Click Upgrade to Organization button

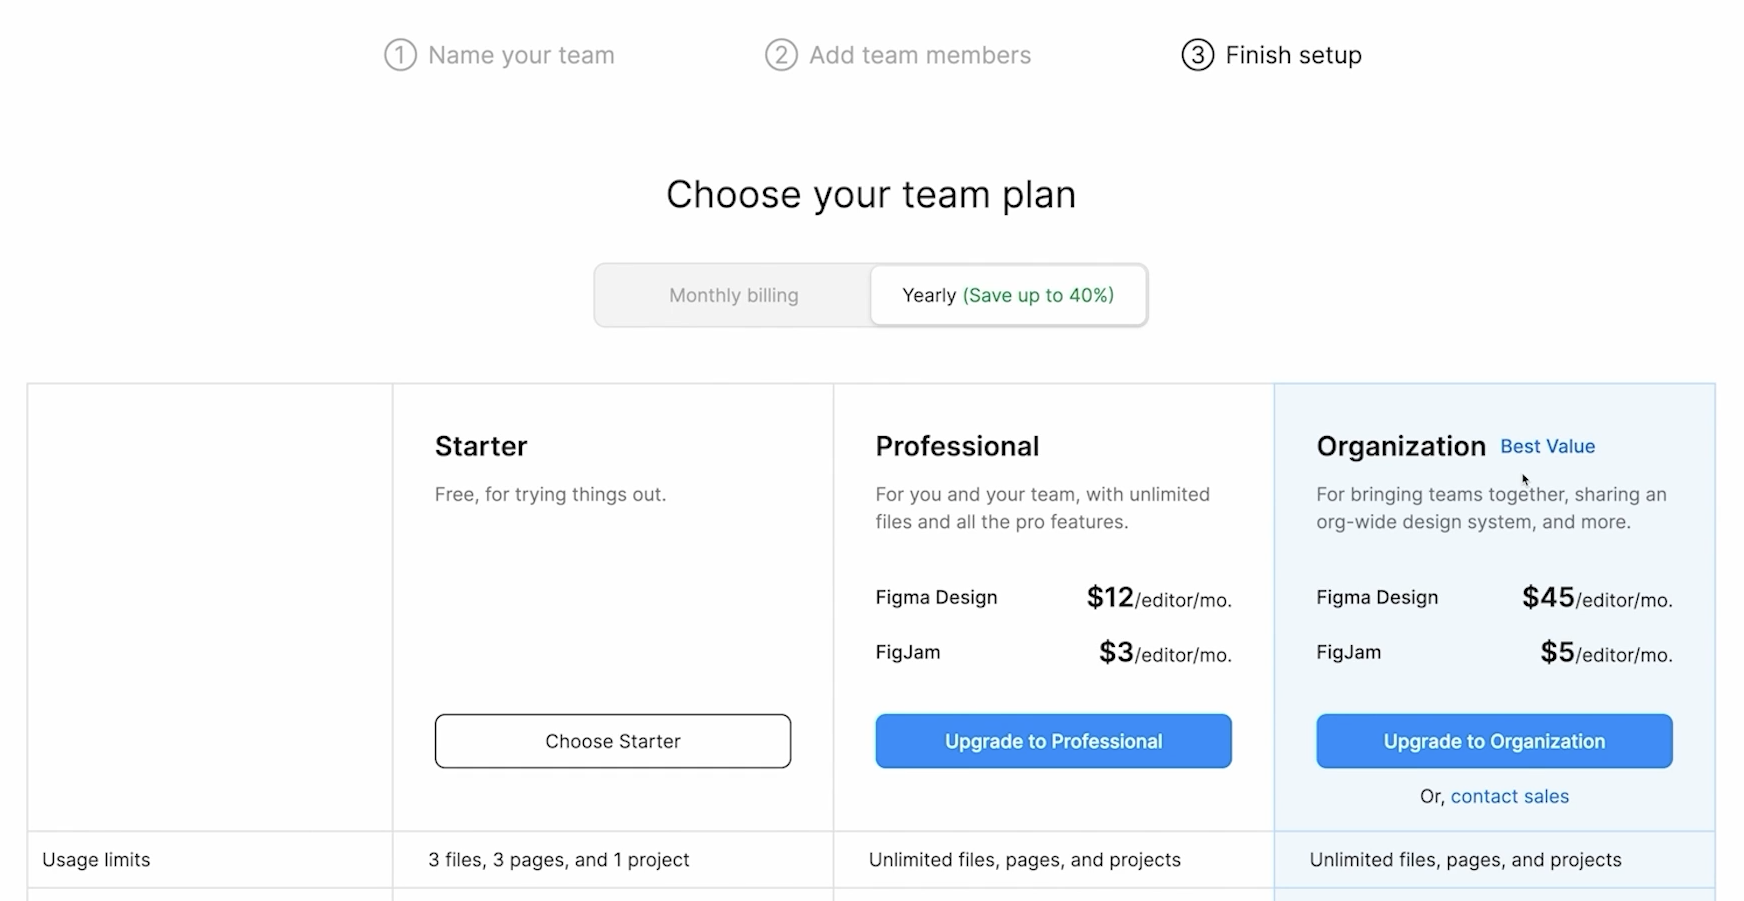pyautogui.click(x=1494, y=741)
